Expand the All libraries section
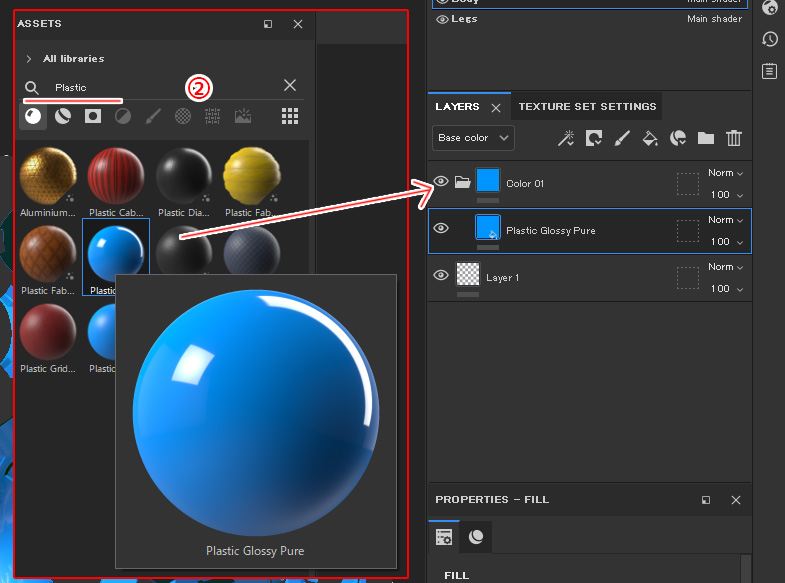Screen dimensions: 785x583 click(29, 59)
